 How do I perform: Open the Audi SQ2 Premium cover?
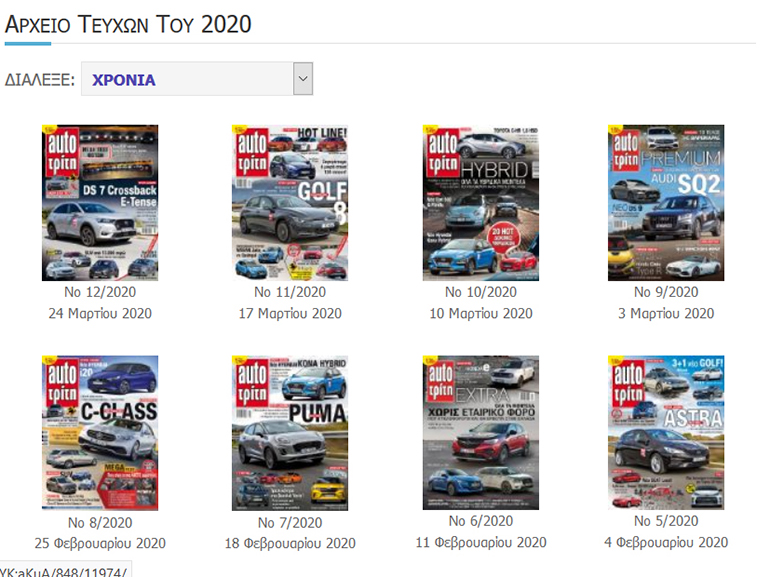666,203
